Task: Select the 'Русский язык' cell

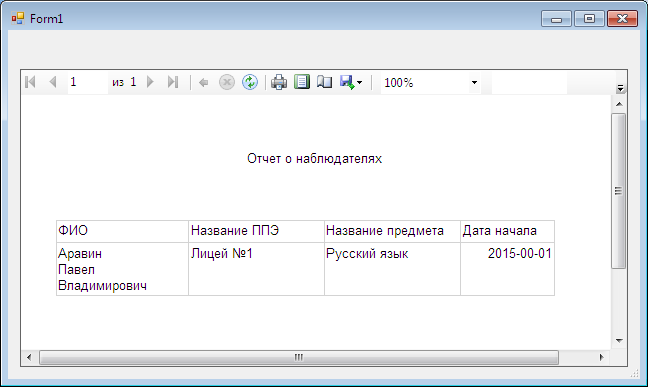Action: [x=392, y=269]
